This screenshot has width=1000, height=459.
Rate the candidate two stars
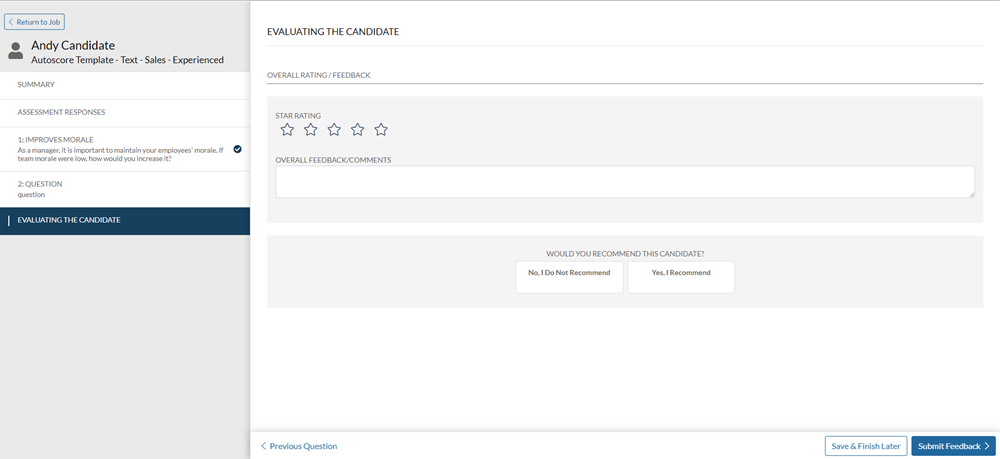click(x=311, y=130)
